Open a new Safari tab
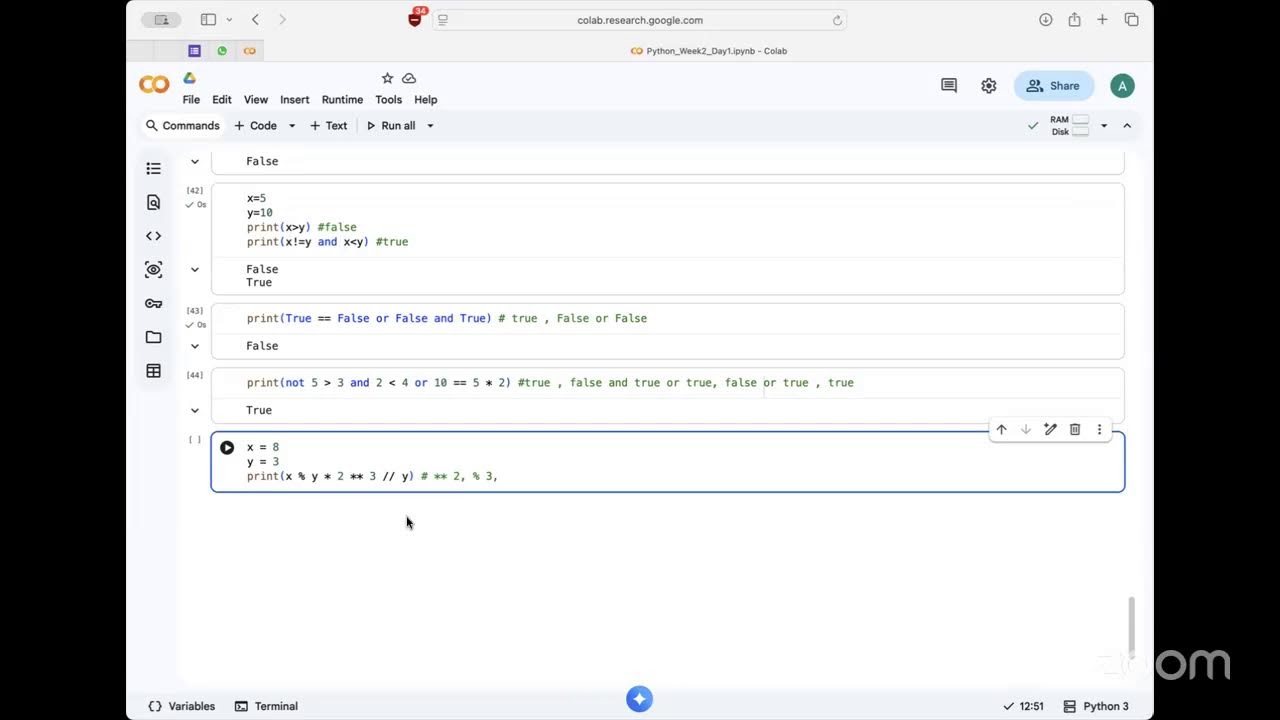Image resolution: width=1280 pixels, height=720 pixels. tap(1102, 20)
